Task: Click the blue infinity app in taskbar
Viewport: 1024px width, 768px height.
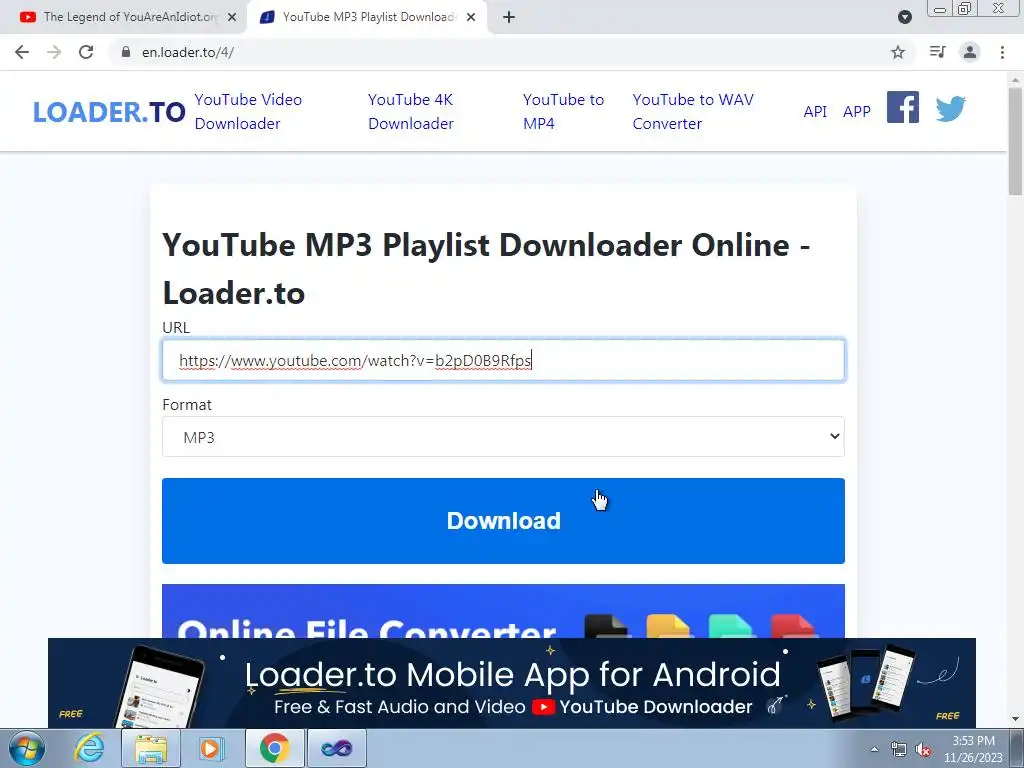Action: point(336,748)
